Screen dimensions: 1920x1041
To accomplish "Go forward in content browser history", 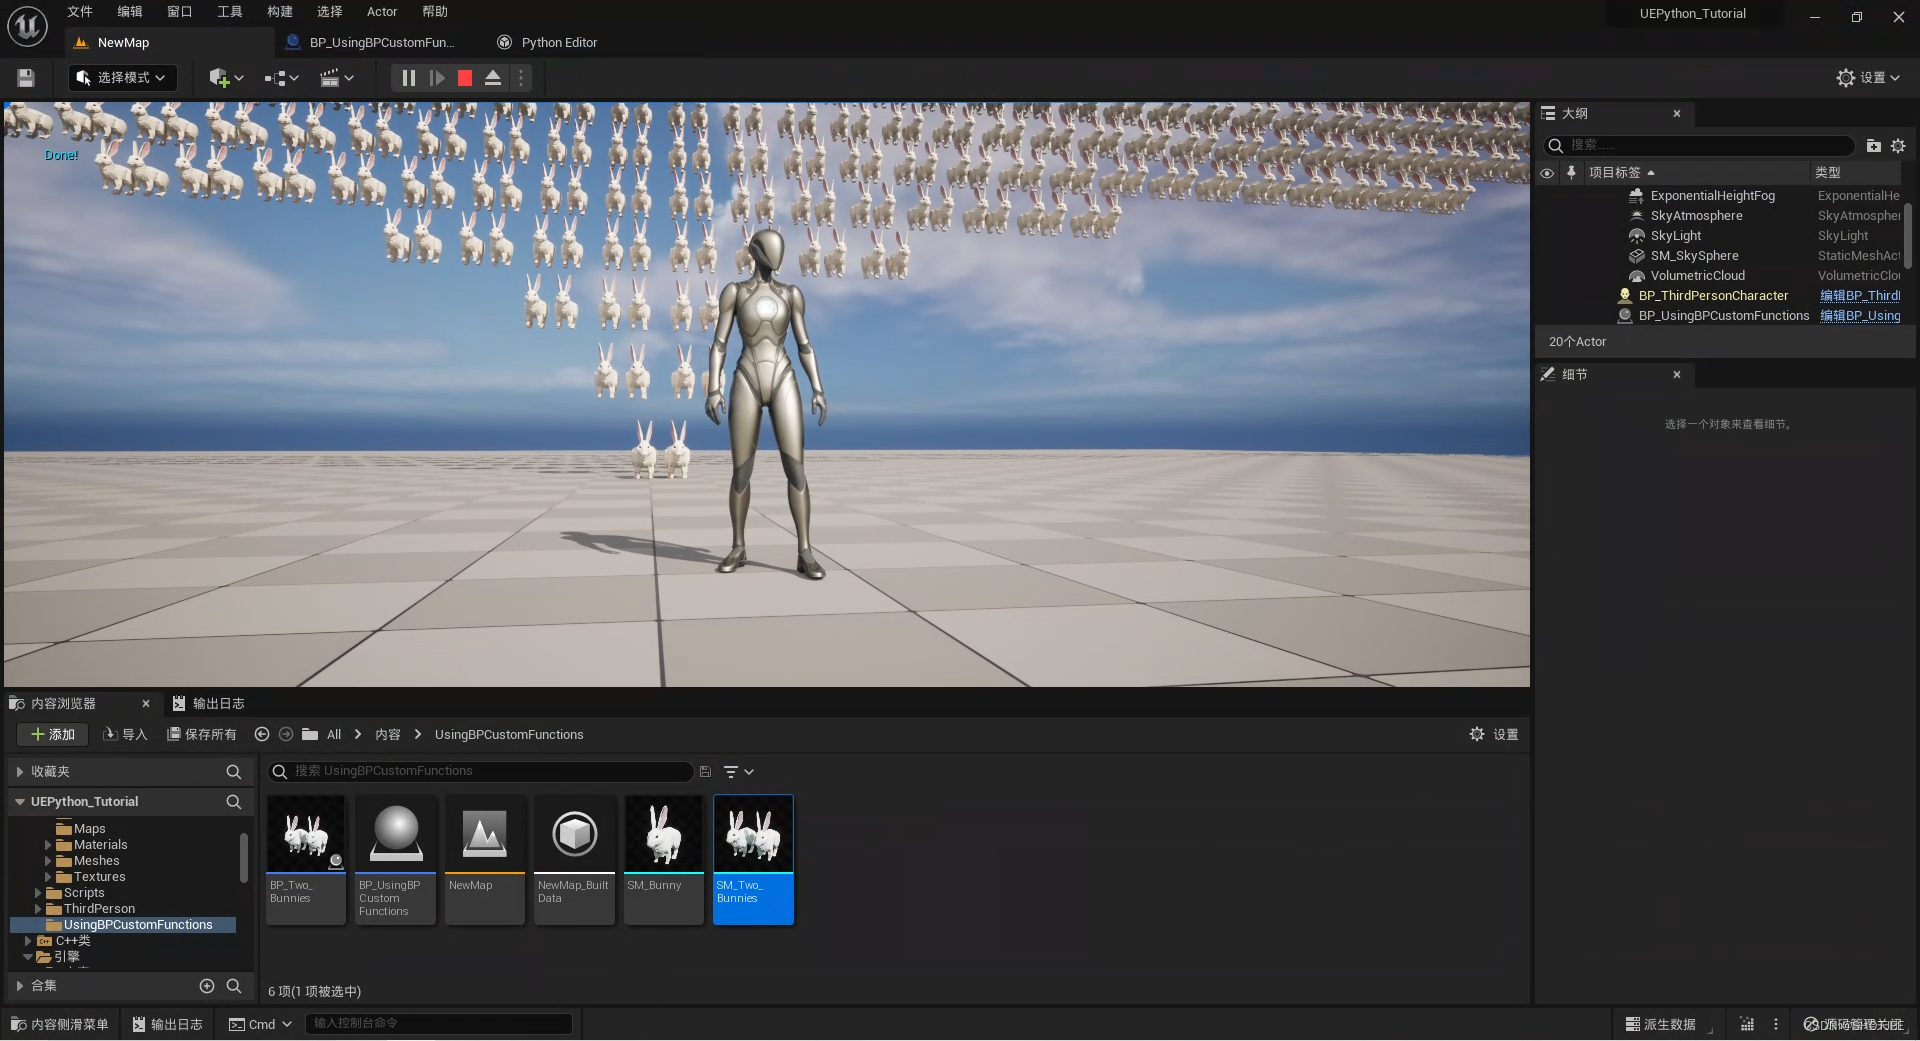I will coord(286,735).
